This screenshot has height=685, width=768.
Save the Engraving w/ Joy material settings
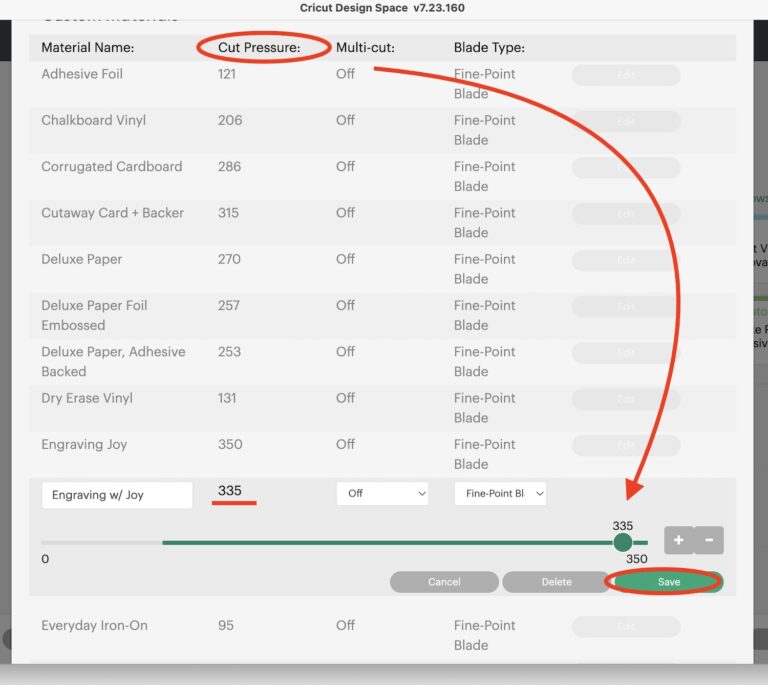pyautogui.click(x=668, y=582)
